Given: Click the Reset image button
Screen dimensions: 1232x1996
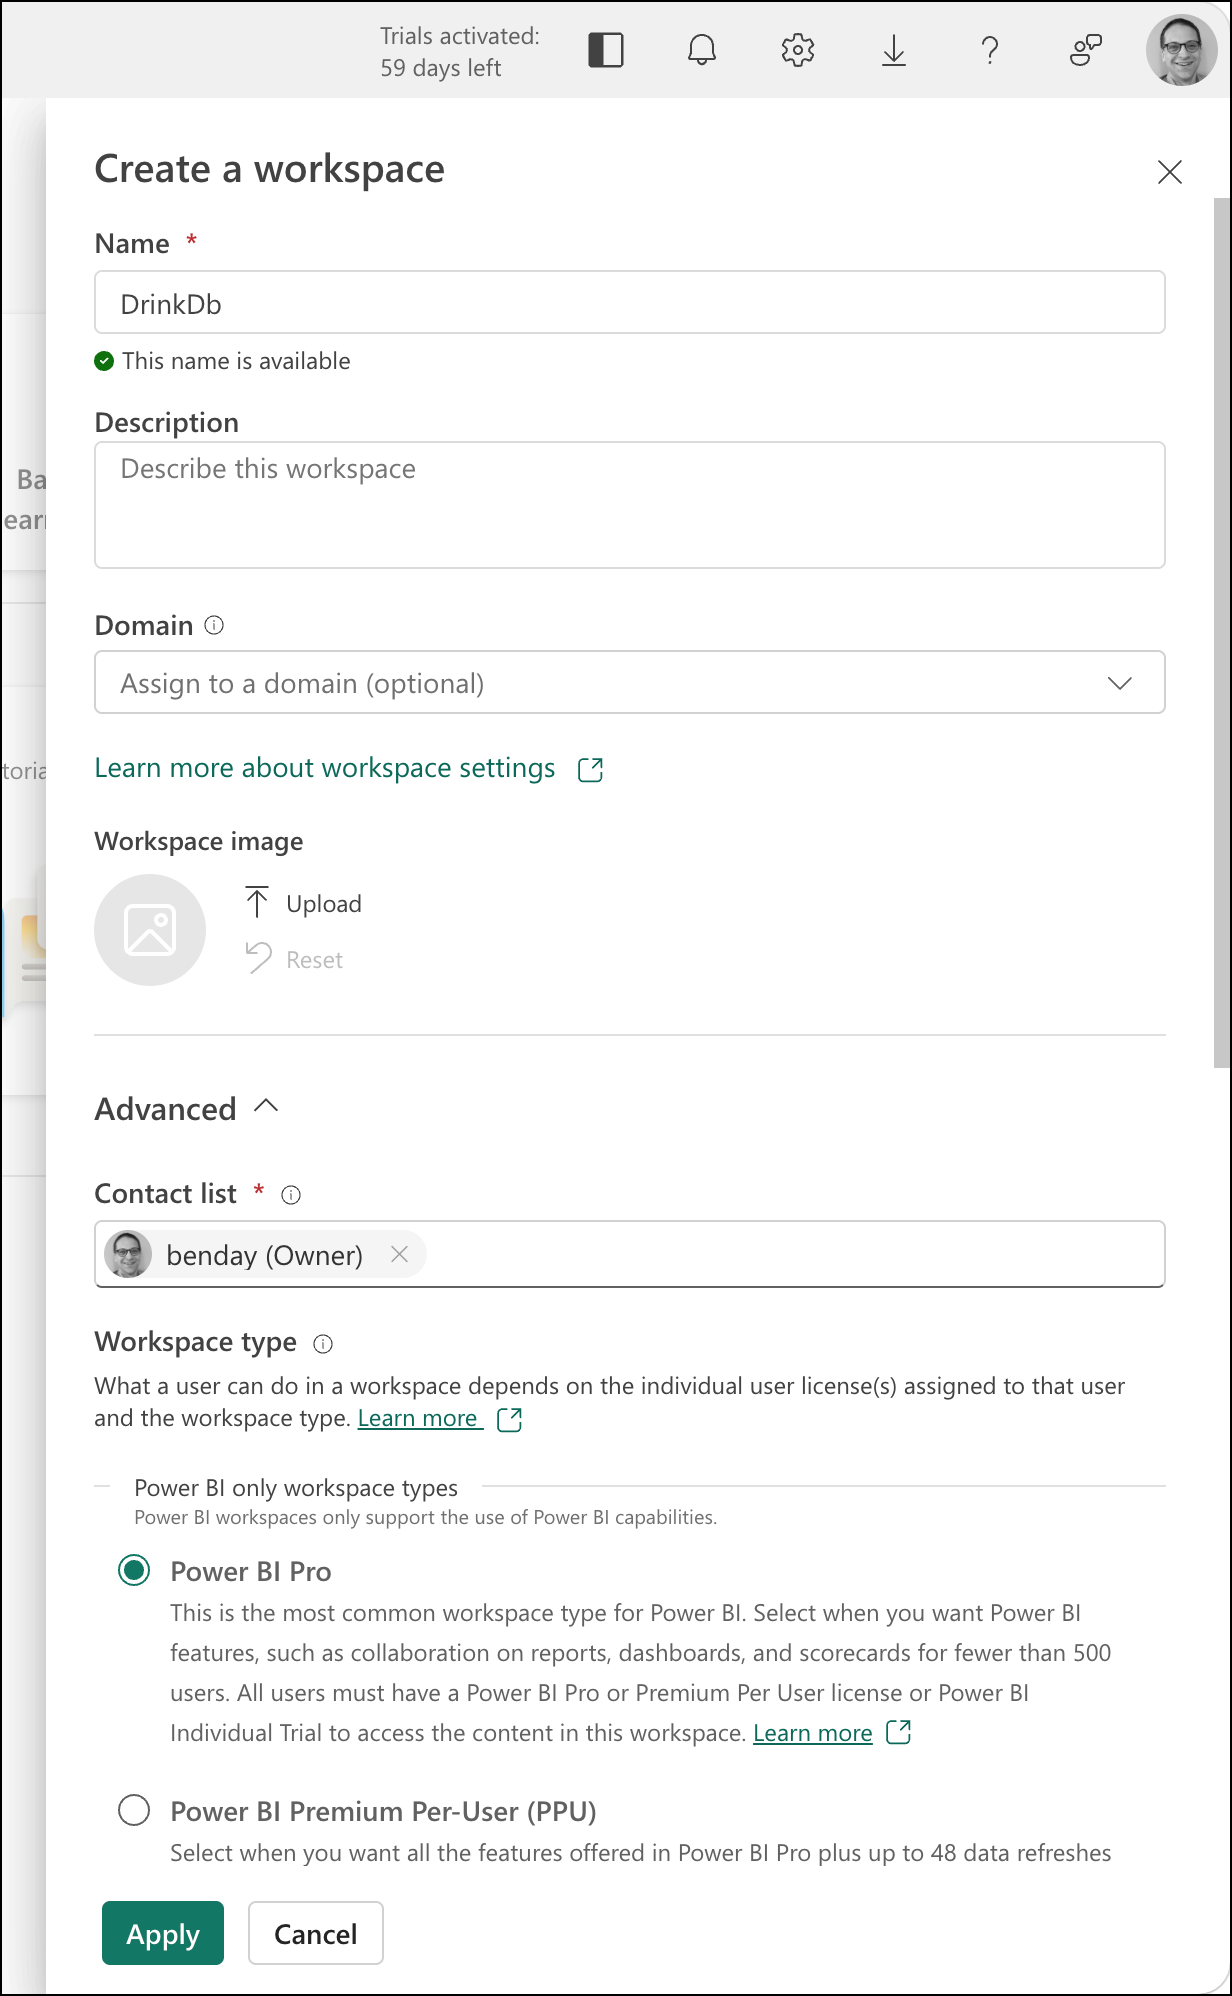Looking at the screenshot, I should tap(295, 959).
